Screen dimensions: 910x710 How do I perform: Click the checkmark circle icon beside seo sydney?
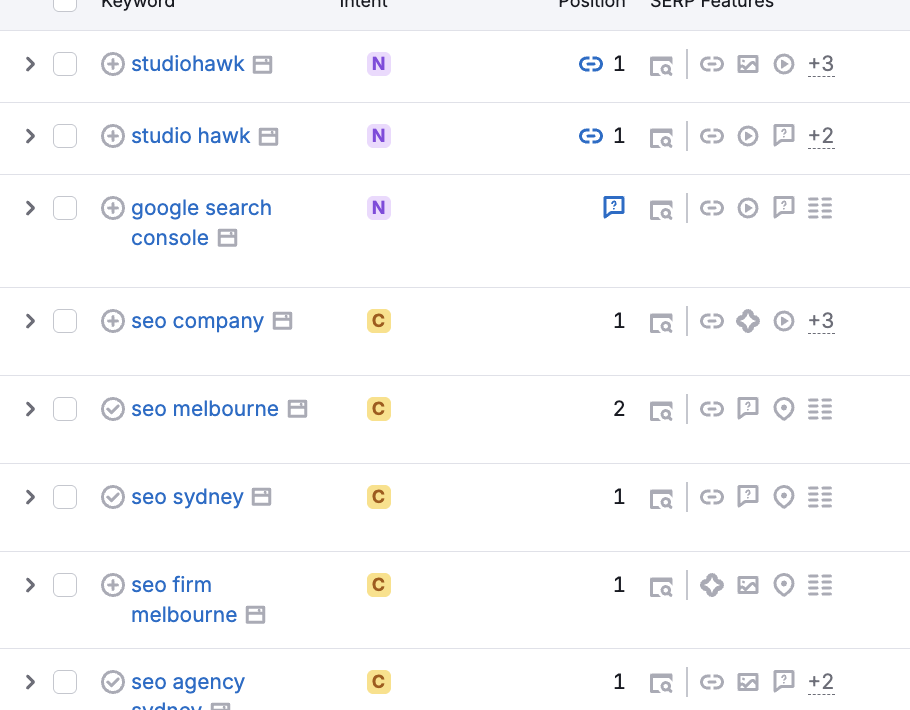[x=113, y=497]
